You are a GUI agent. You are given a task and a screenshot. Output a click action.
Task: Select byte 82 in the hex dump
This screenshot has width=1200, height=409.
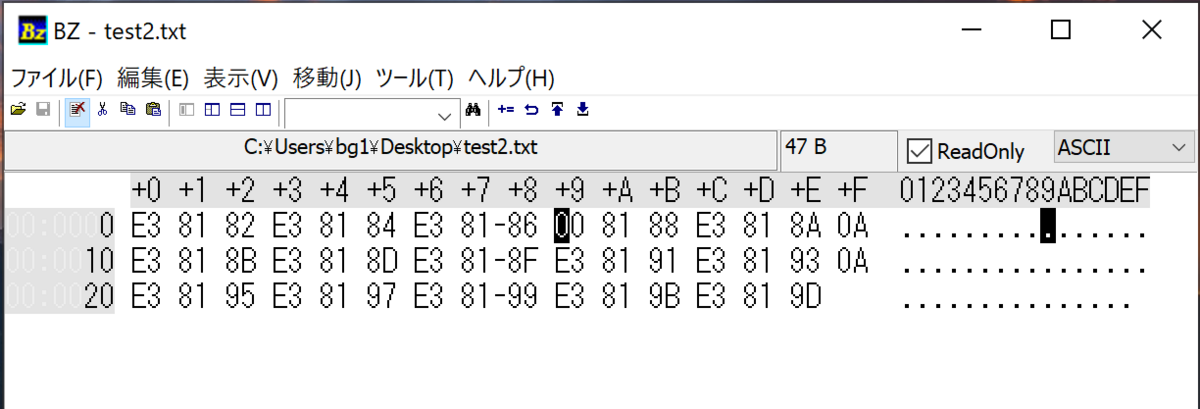(239, 227)
